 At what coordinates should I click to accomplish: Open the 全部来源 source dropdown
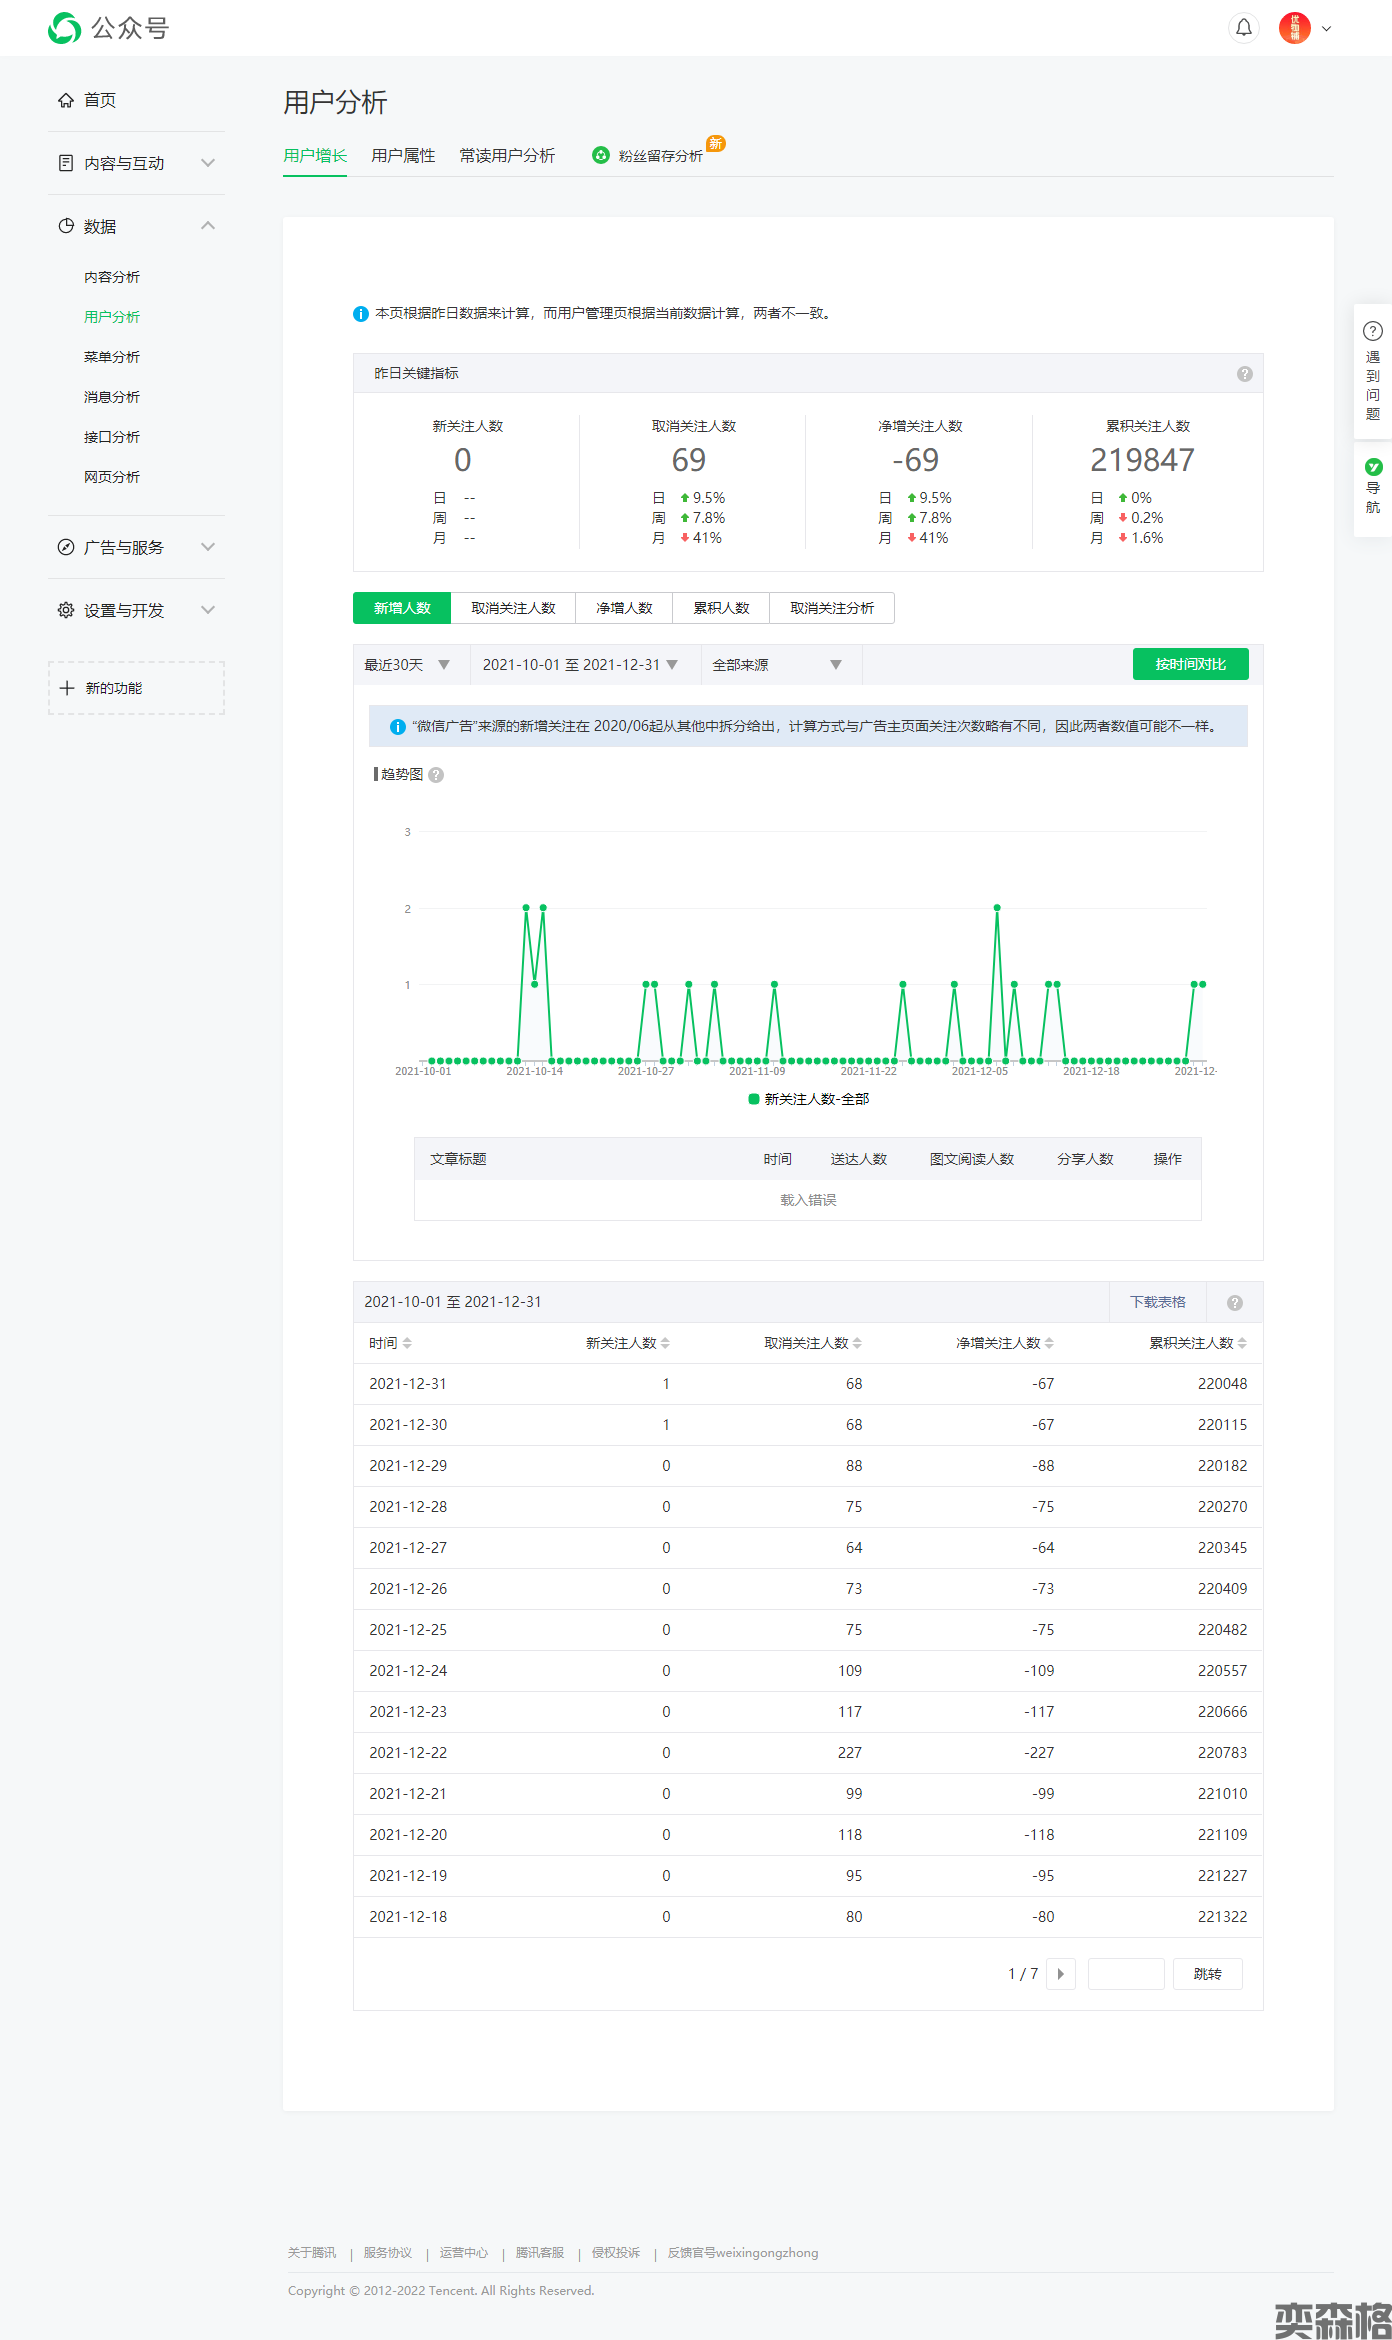click(776, 665)
